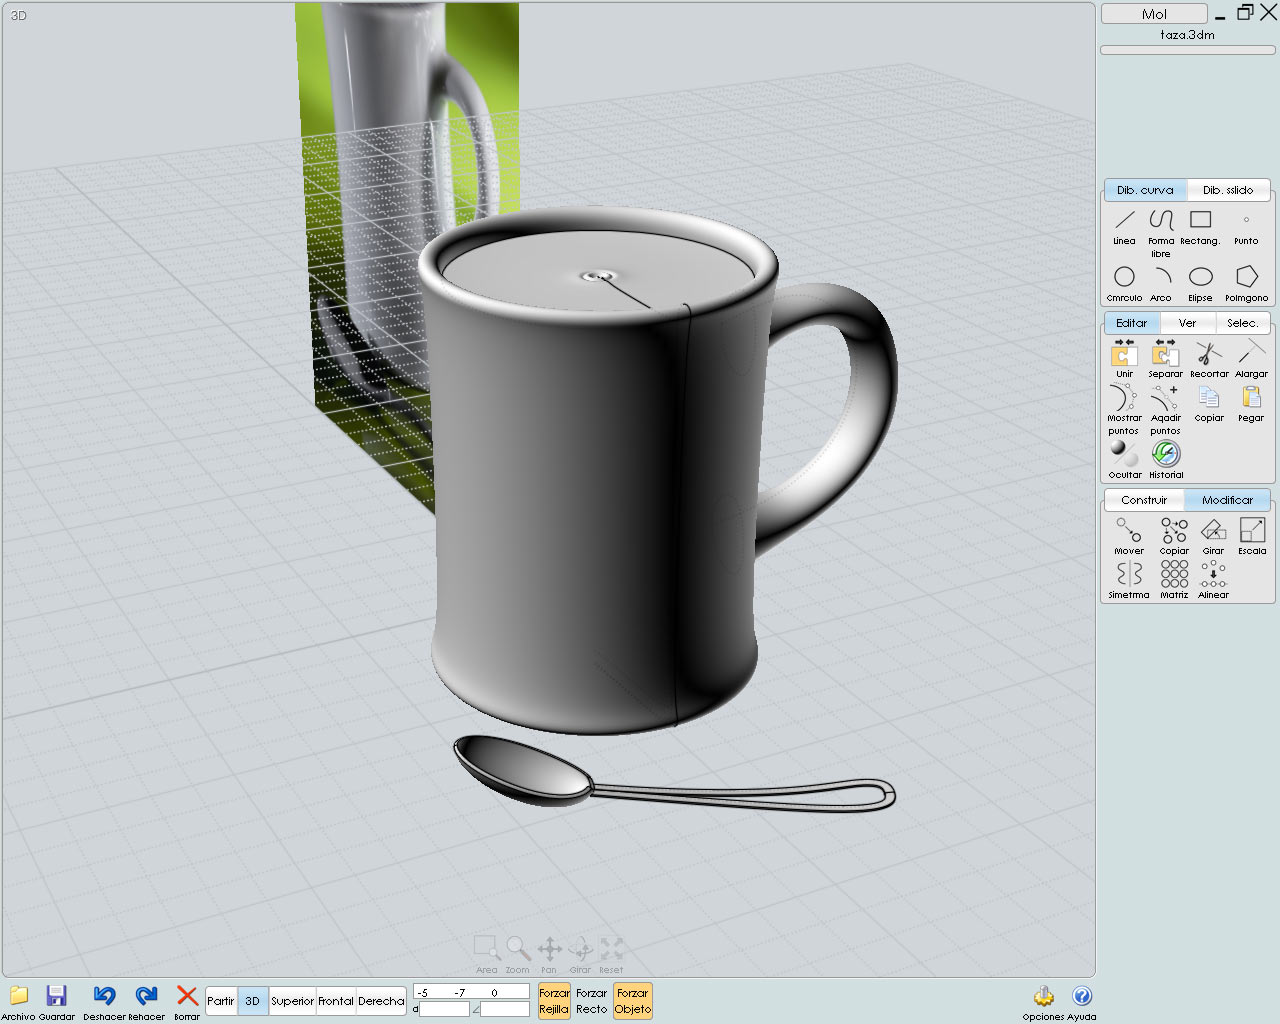1280x1024 pixels.
Task: Switch to the Modificar tab
Action: pos(1227,500)
